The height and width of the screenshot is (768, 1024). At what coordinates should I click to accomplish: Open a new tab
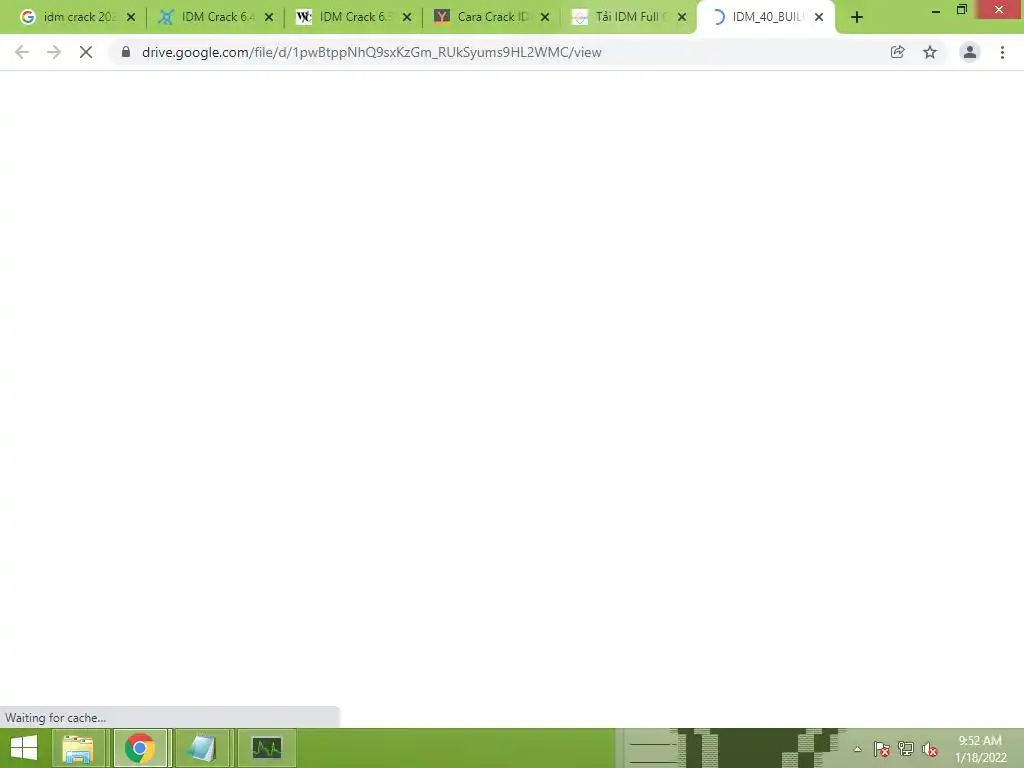(857, 17)
